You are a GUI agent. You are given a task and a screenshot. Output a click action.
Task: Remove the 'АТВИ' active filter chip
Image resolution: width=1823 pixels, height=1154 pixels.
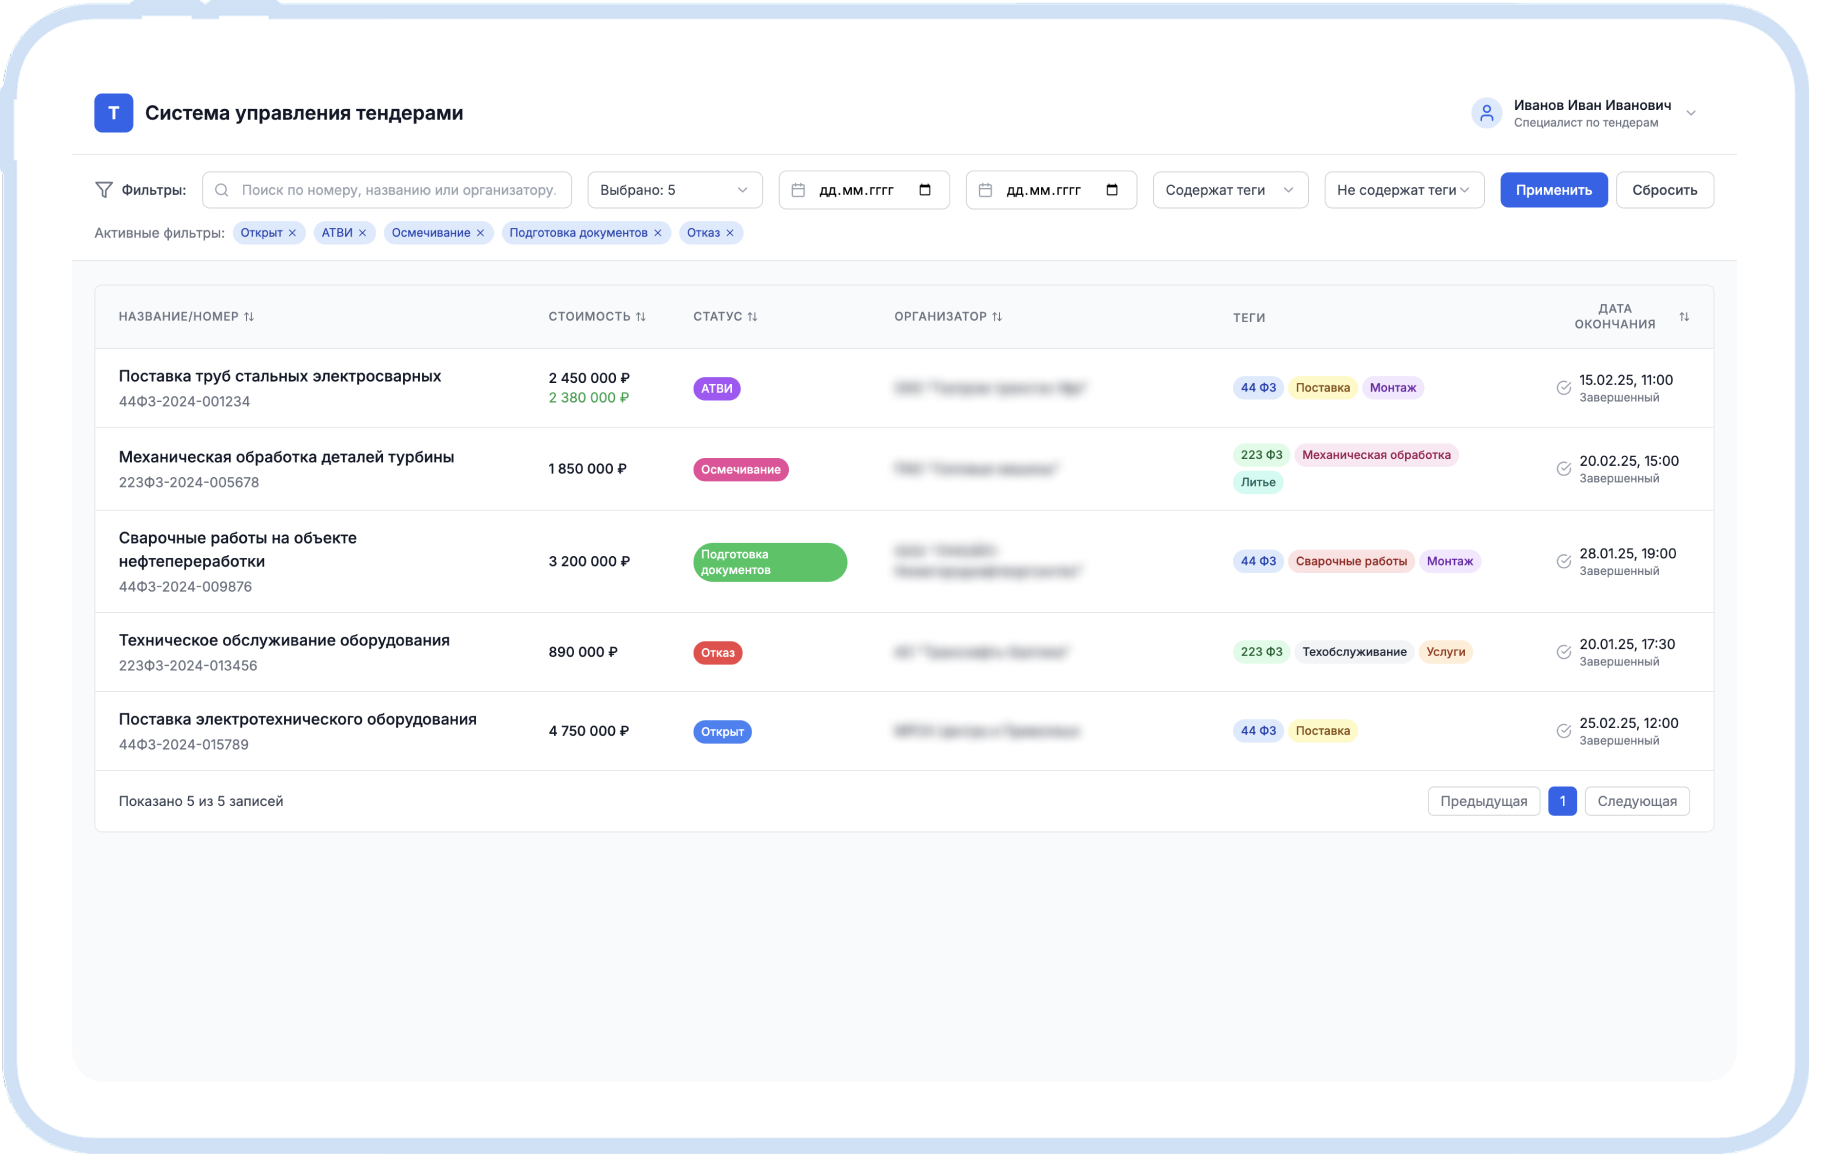(x=362, y=233)
